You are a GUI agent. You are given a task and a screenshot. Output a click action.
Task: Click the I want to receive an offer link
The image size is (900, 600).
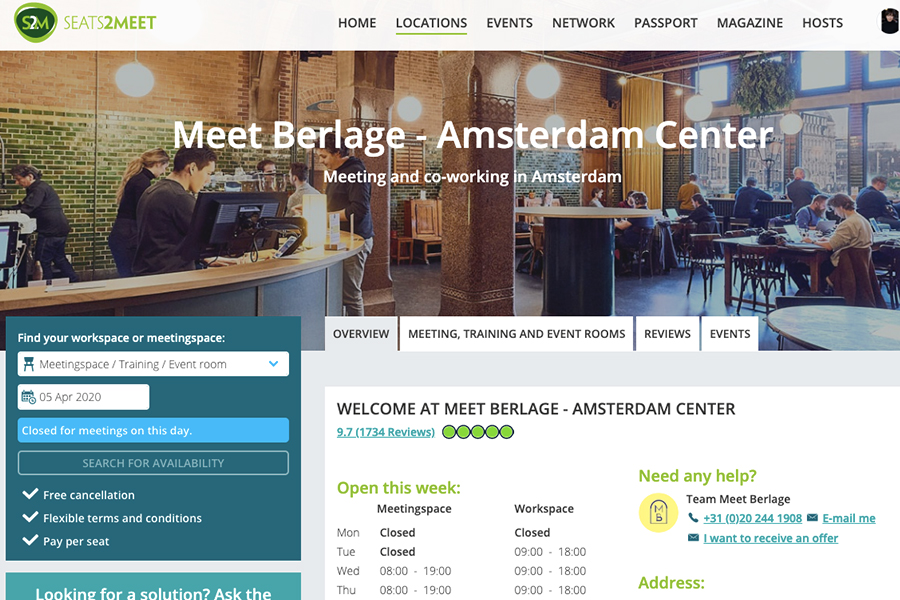point(771,538)
